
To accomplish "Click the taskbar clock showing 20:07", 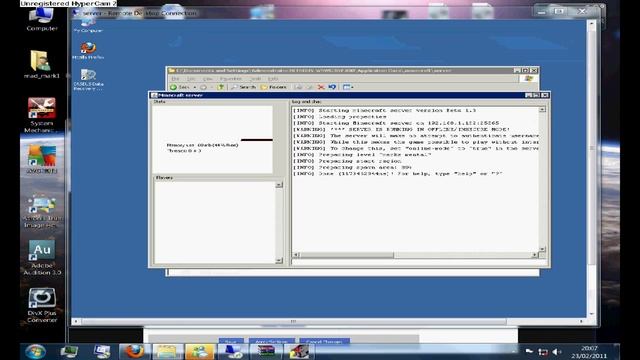I will [x=589, y=352].
